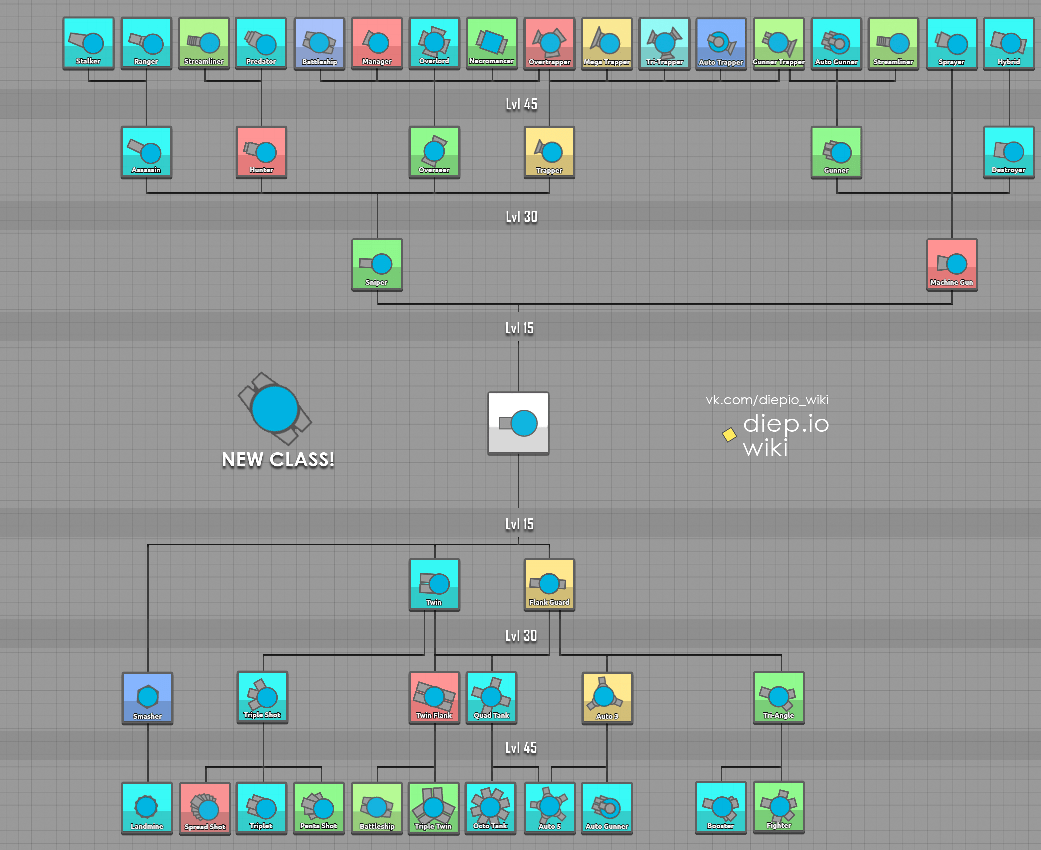Image resolution: width=1041 pixels, height=850 pixels.
Task: Choose the green Gunner tile
Action: (837, 152)
